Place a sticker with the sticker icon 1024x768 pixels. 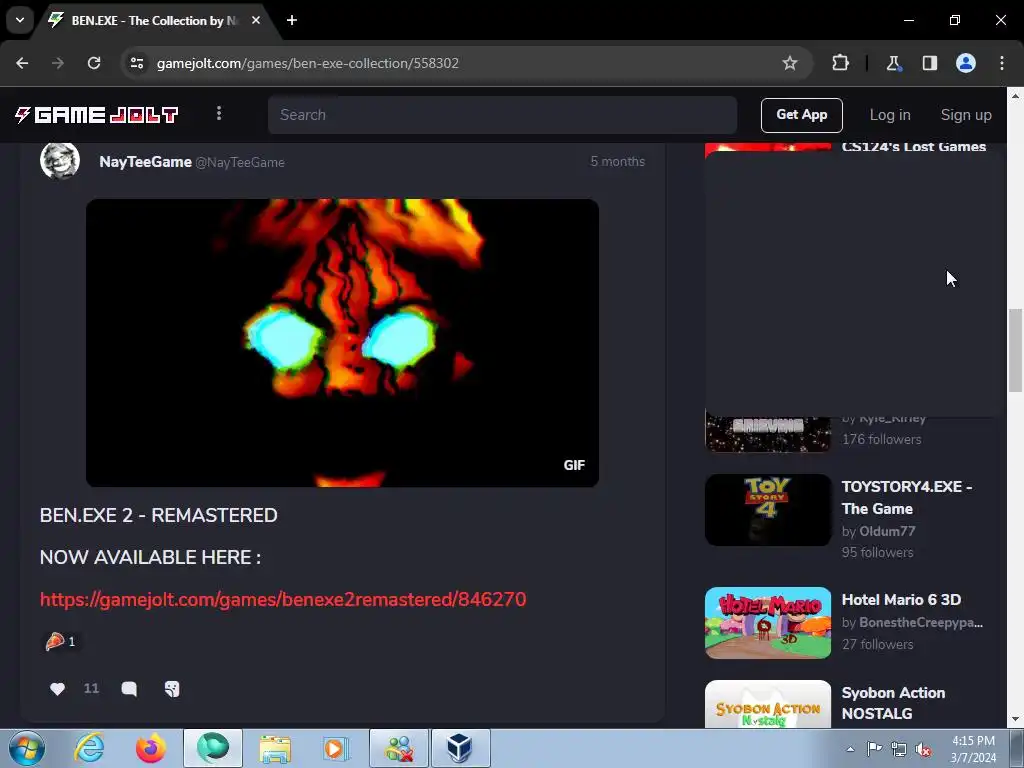(x=172, y=688)
